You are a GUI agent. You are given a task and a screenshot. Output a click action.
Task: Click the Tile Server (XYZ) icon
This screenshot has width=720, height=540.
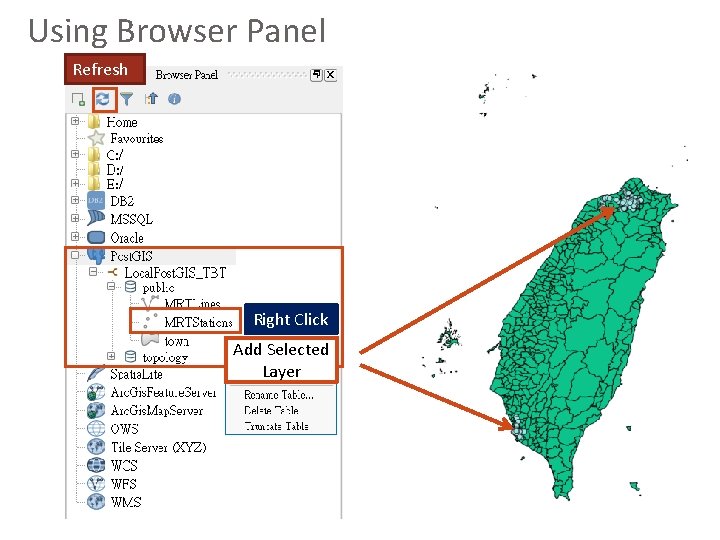[x=96, y=447]
